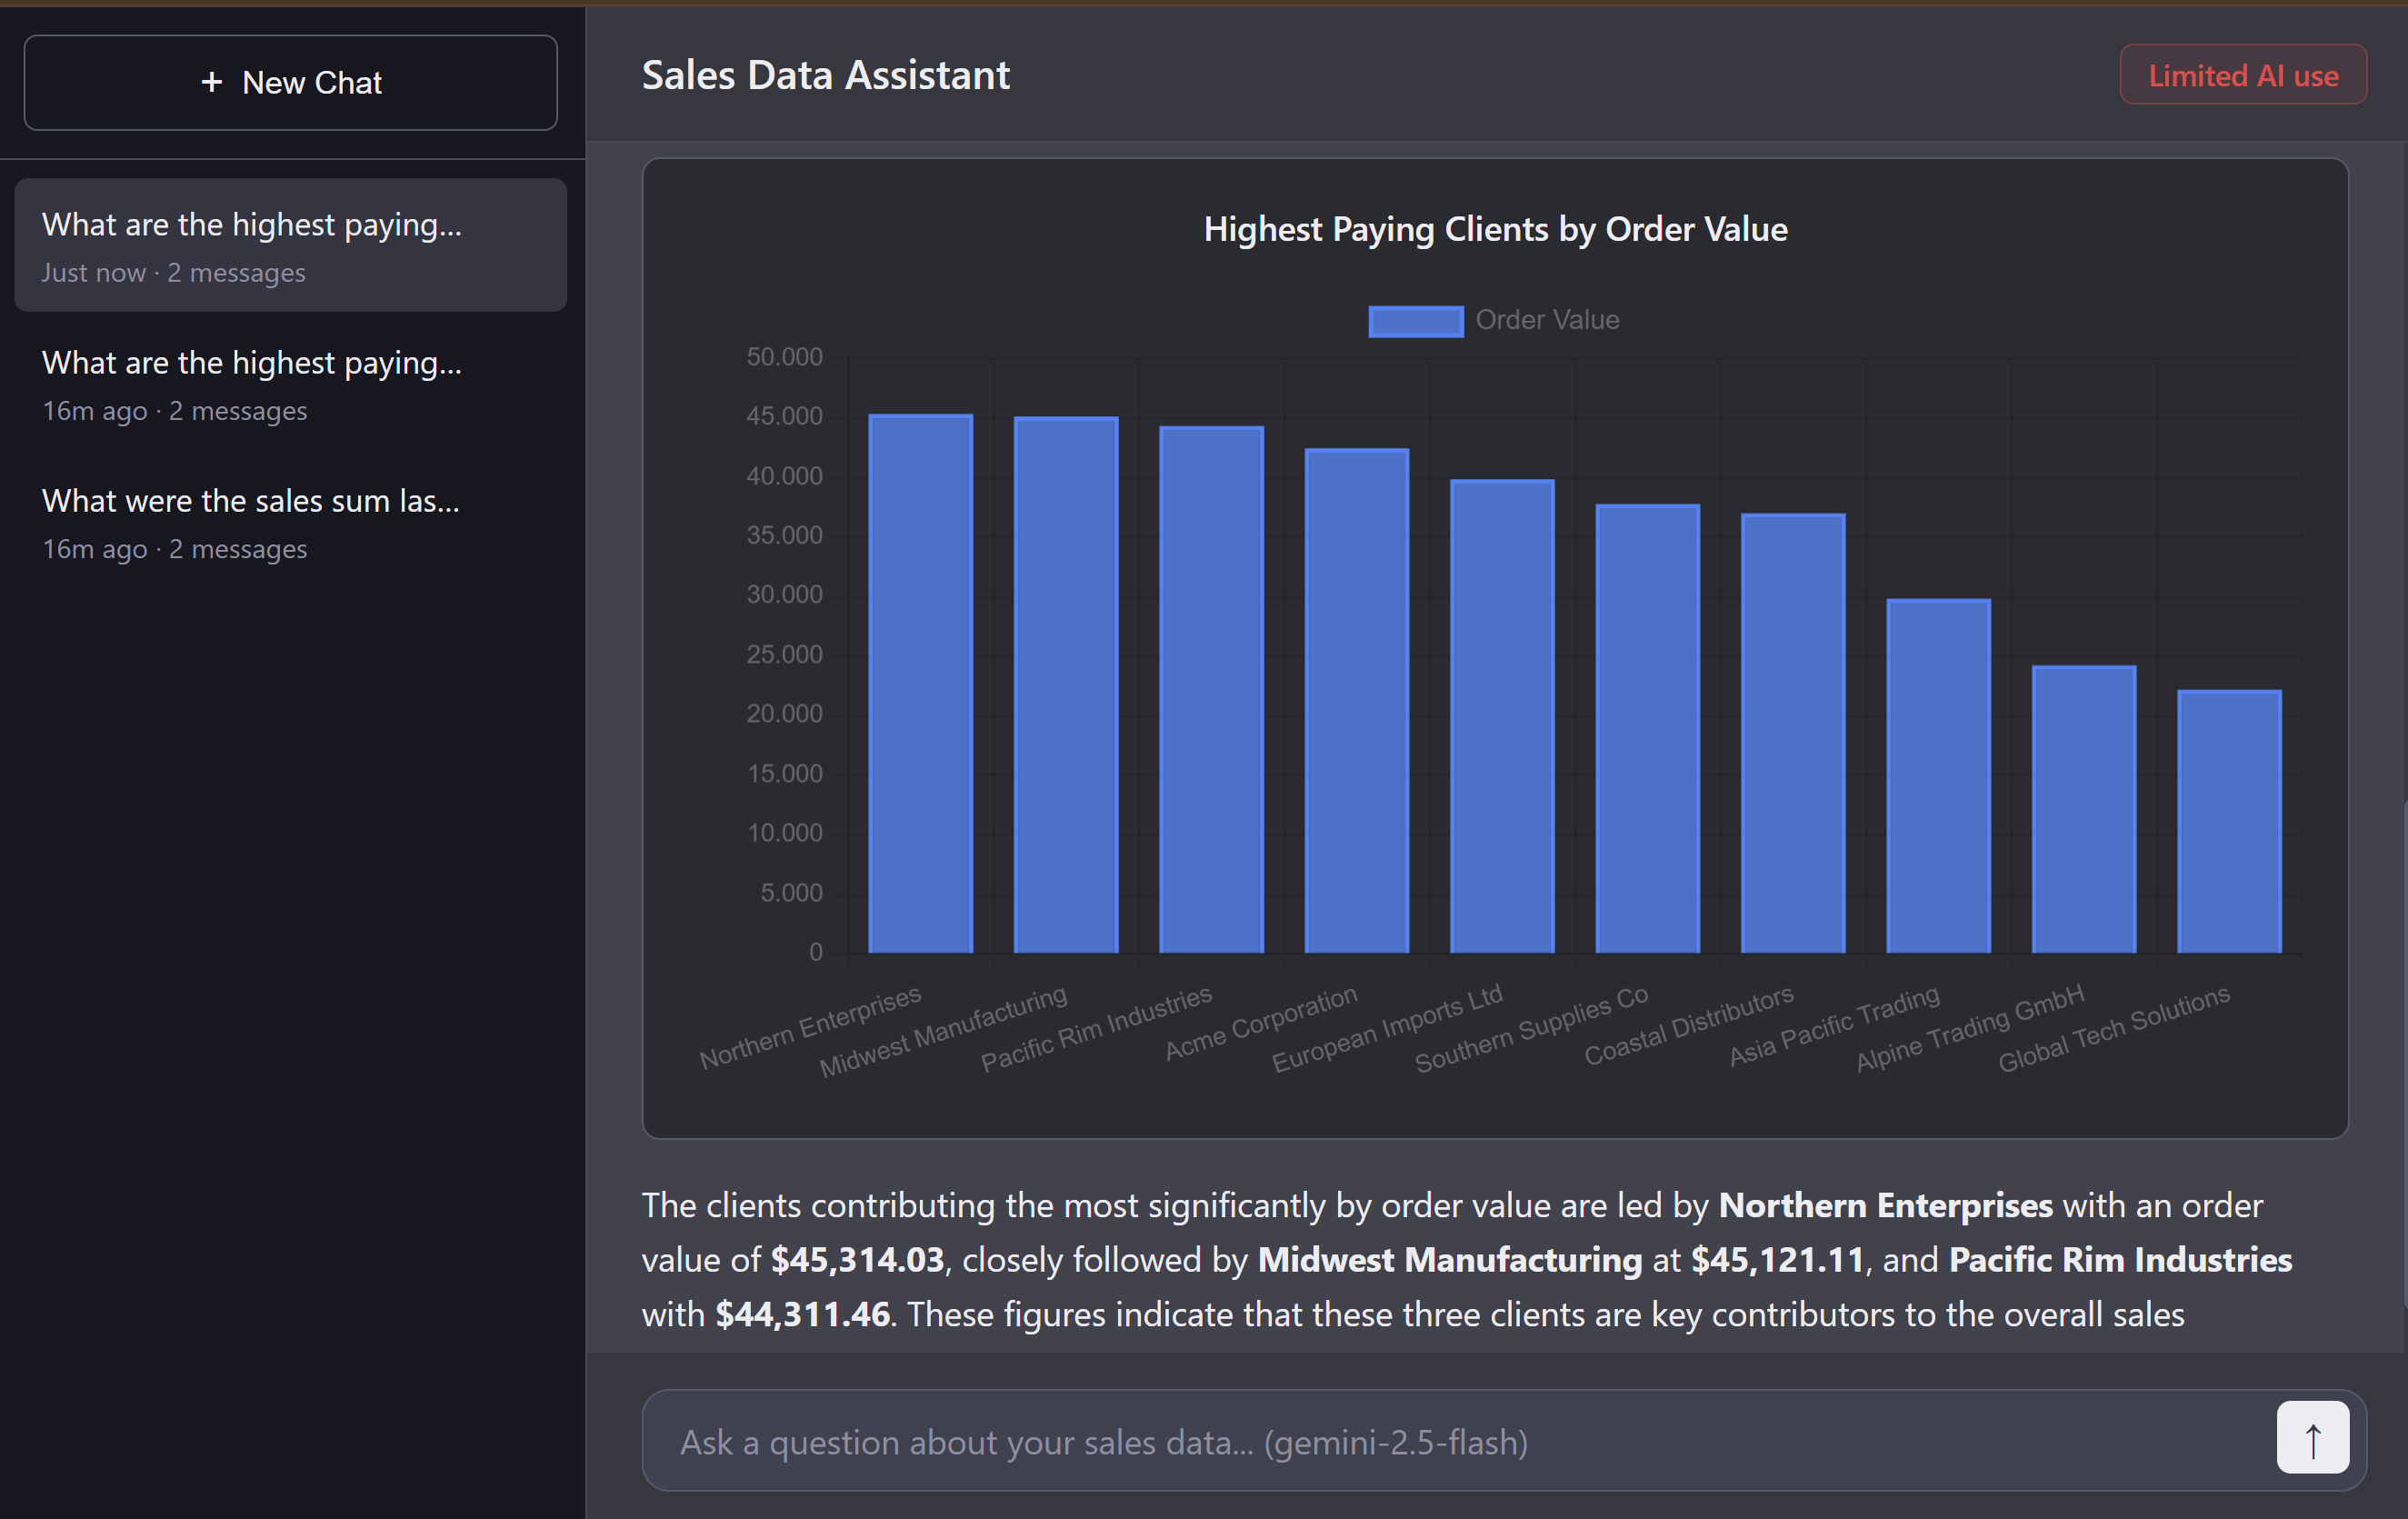Click the plus icon to start new chat
Viewport: 2408px width, 1519px height.
tap(213, 83)
